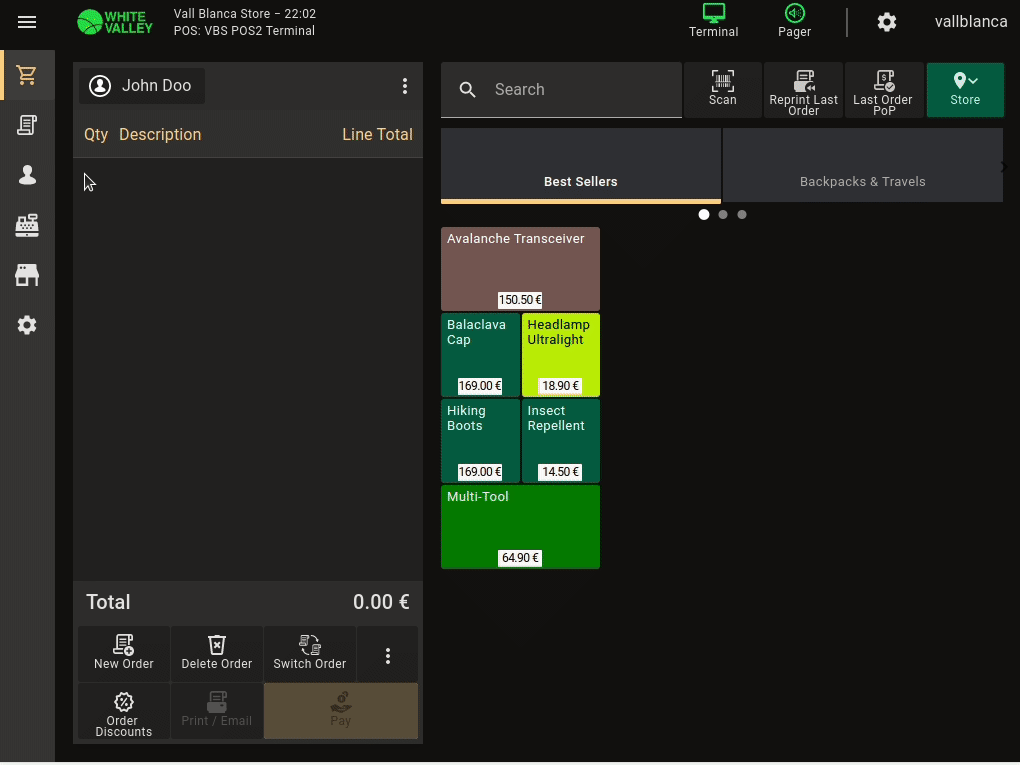This screenshot has width=1020, height=765.
Task: Open the customers sidebar icon
Action: click(x=27, y=175)
